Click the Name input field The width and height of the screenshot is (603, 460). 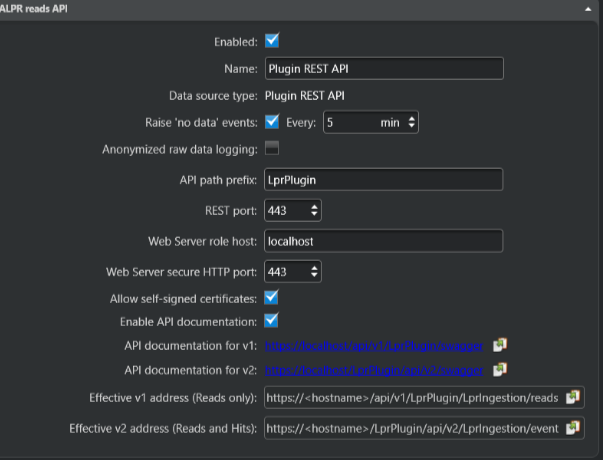[383, 68]
